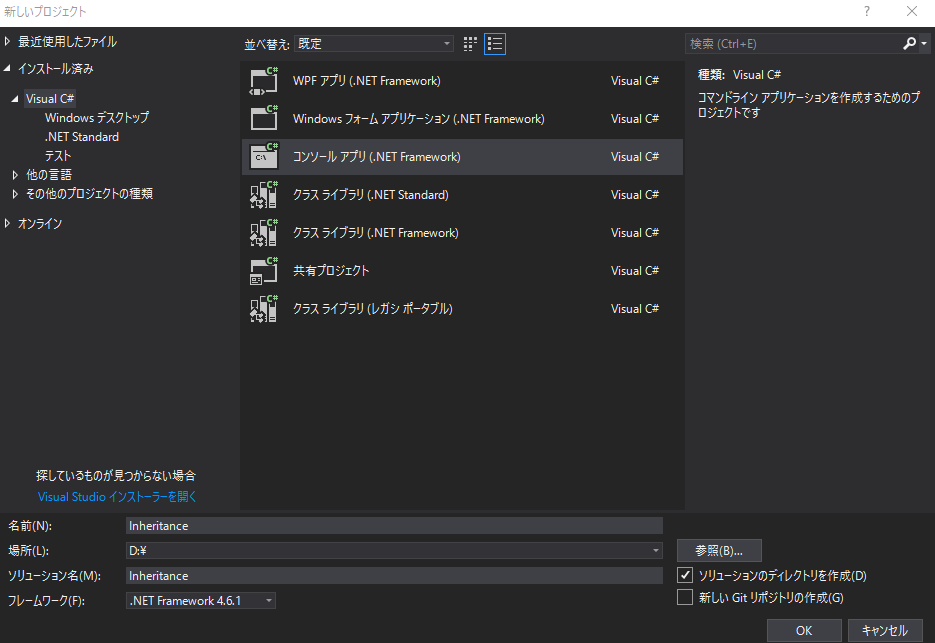The height and width of the screenshot is (643, 935).
Task: Select Visual C# in the tree
Action: click(50, 99)
